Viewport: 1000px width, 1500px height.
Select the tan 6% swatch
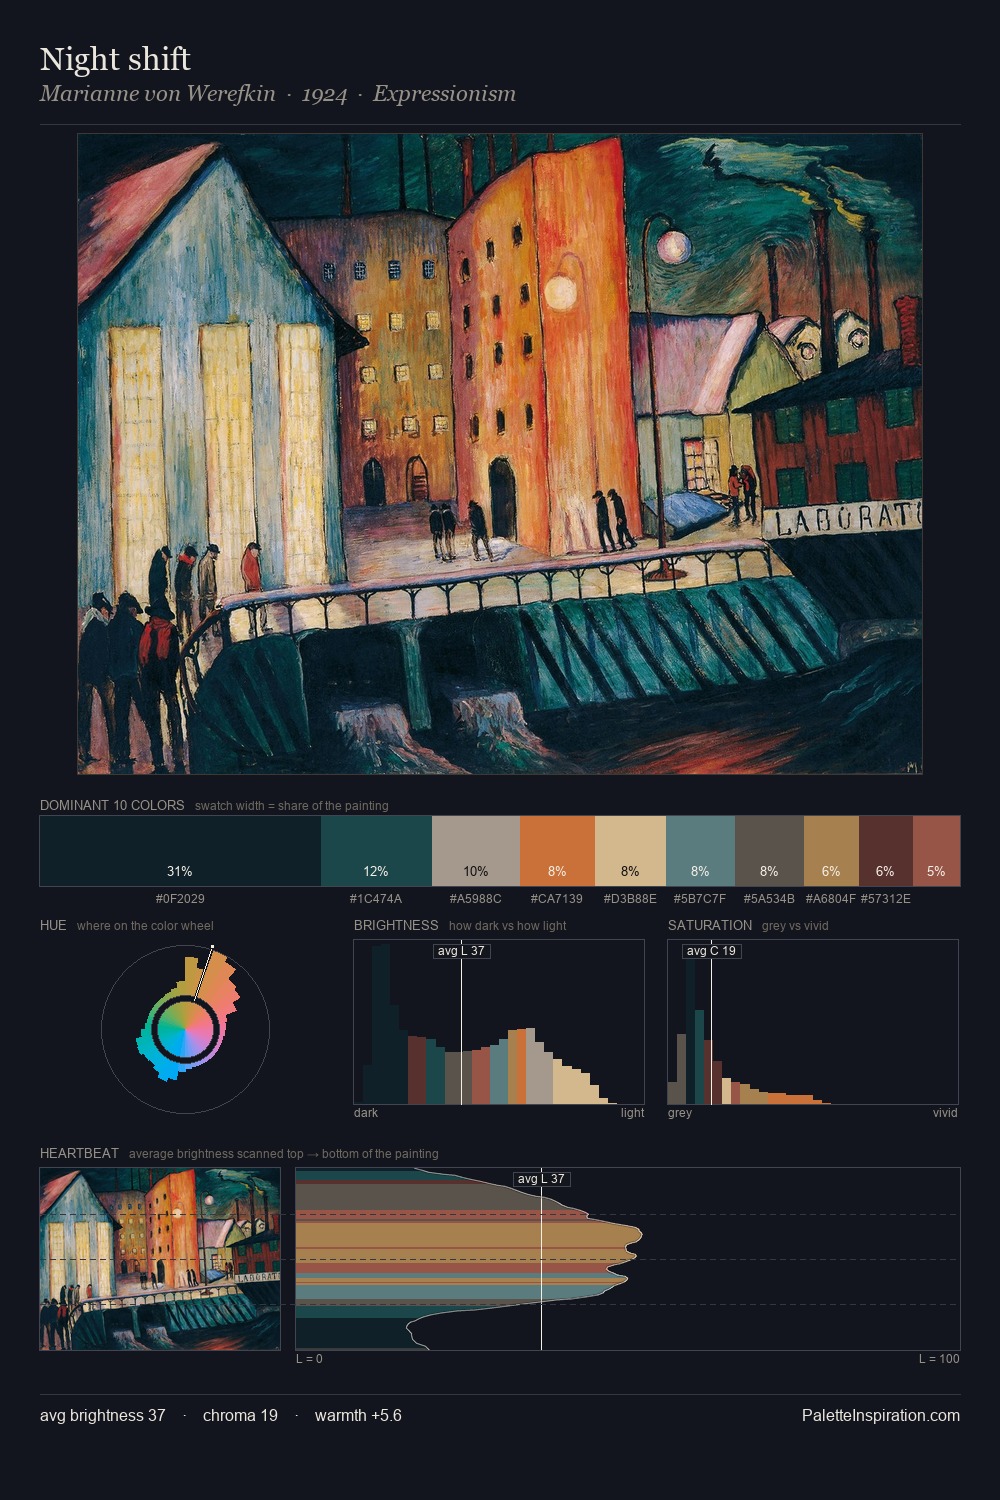point(831,851)
